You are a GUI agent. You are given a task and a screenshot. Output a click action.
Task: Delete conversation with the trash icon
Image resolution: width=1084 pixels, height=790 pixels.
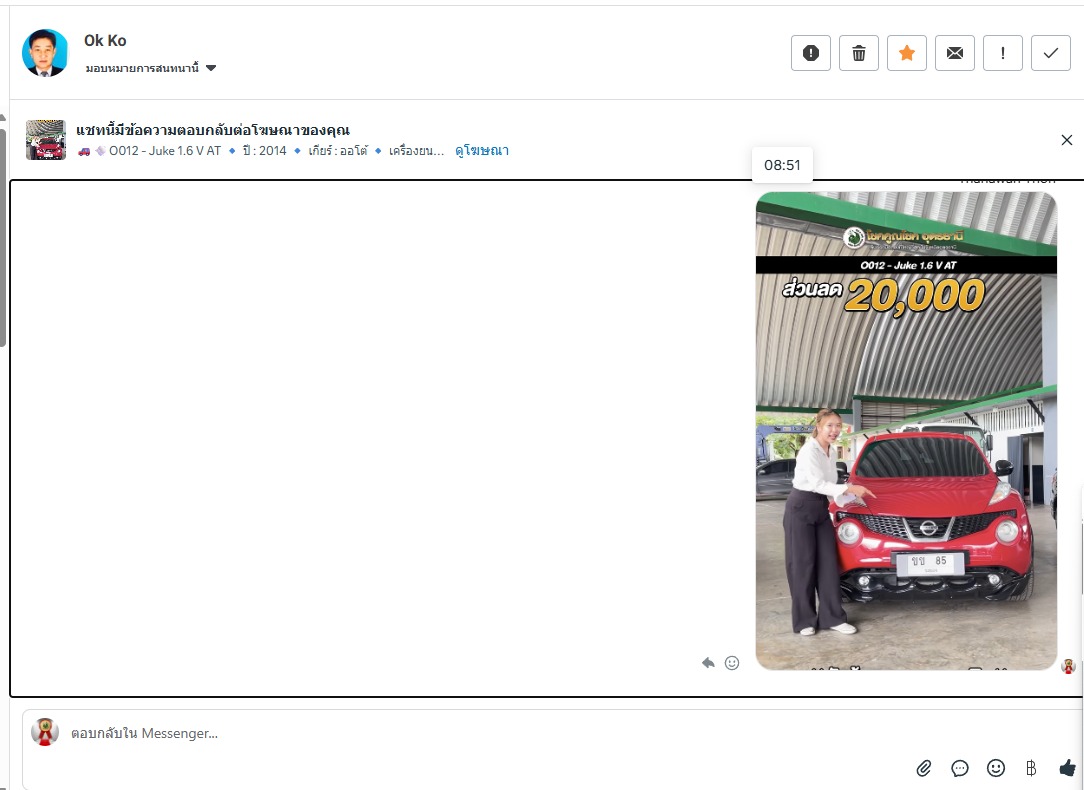(x=859, y=53)
